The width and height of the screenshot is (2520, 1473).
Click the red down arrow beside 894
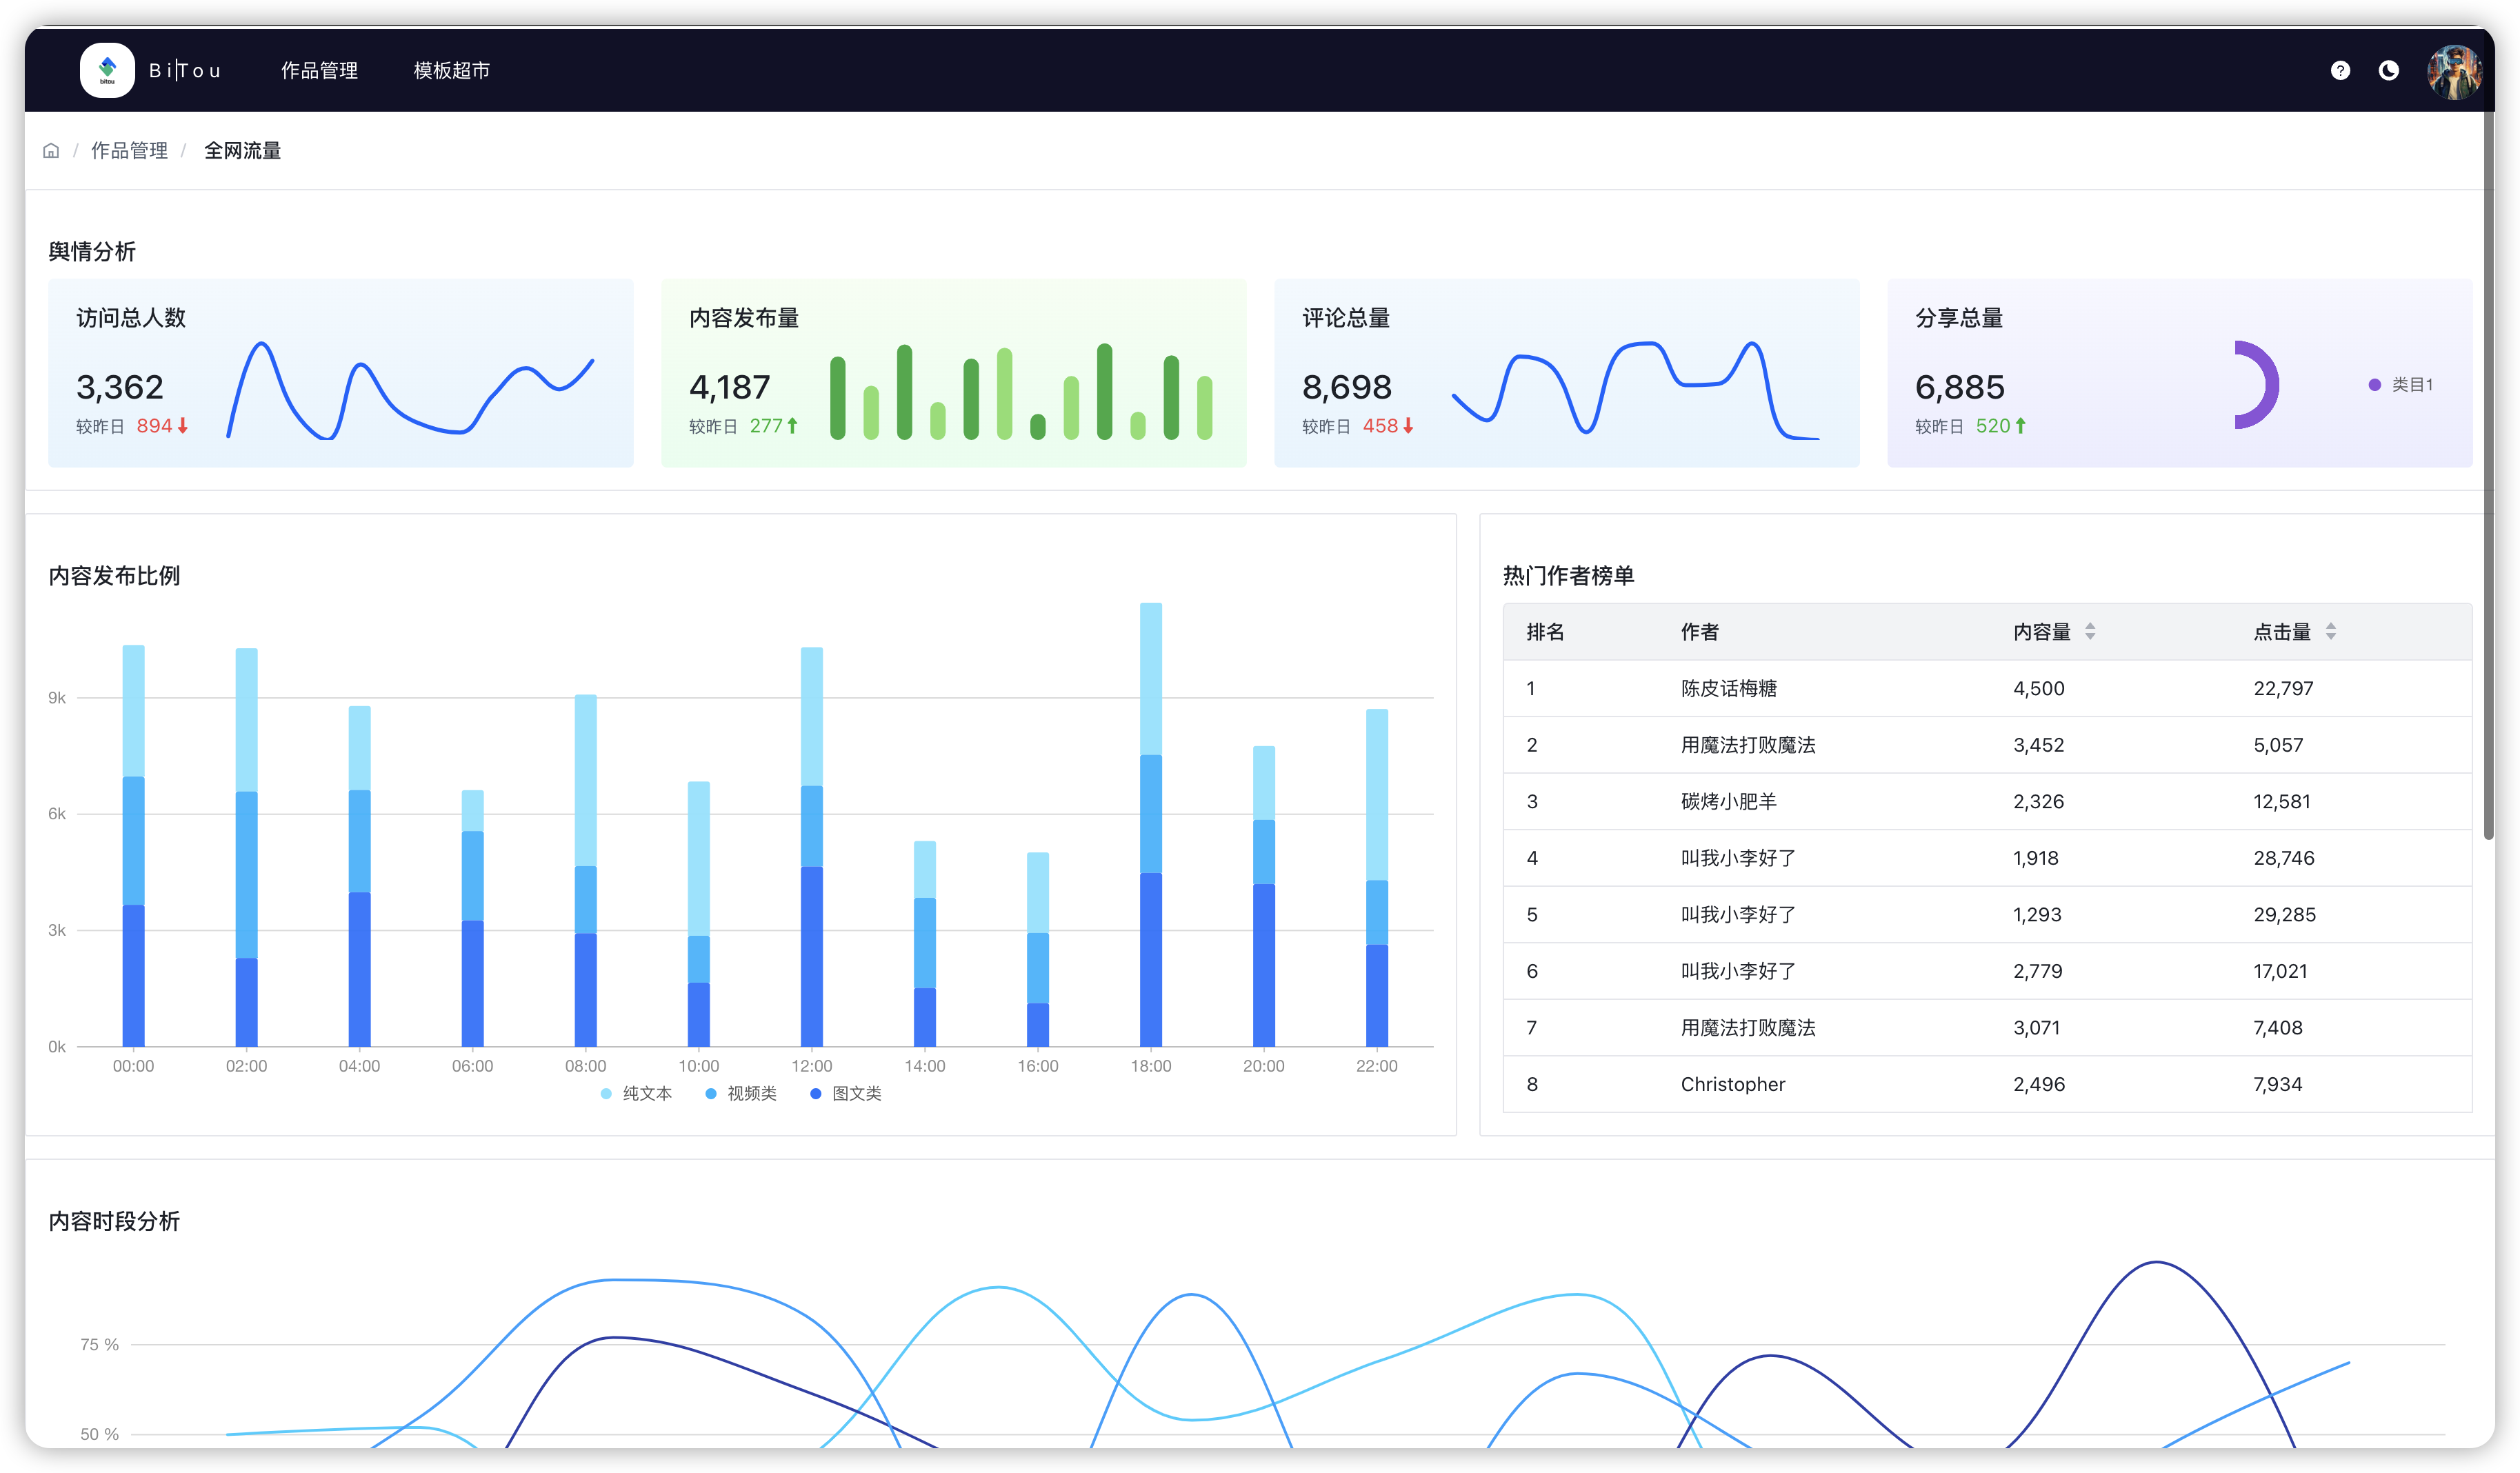click(183, 426)
